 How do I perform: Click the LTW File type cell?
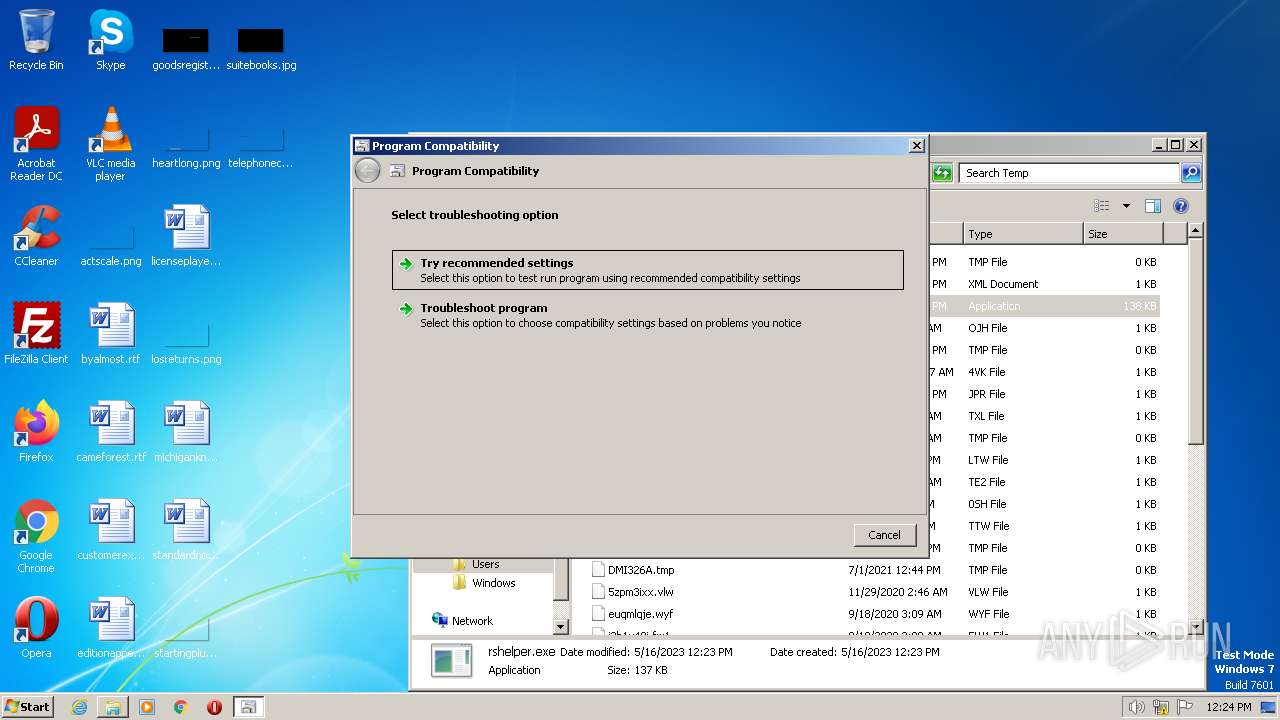point(988,460)
